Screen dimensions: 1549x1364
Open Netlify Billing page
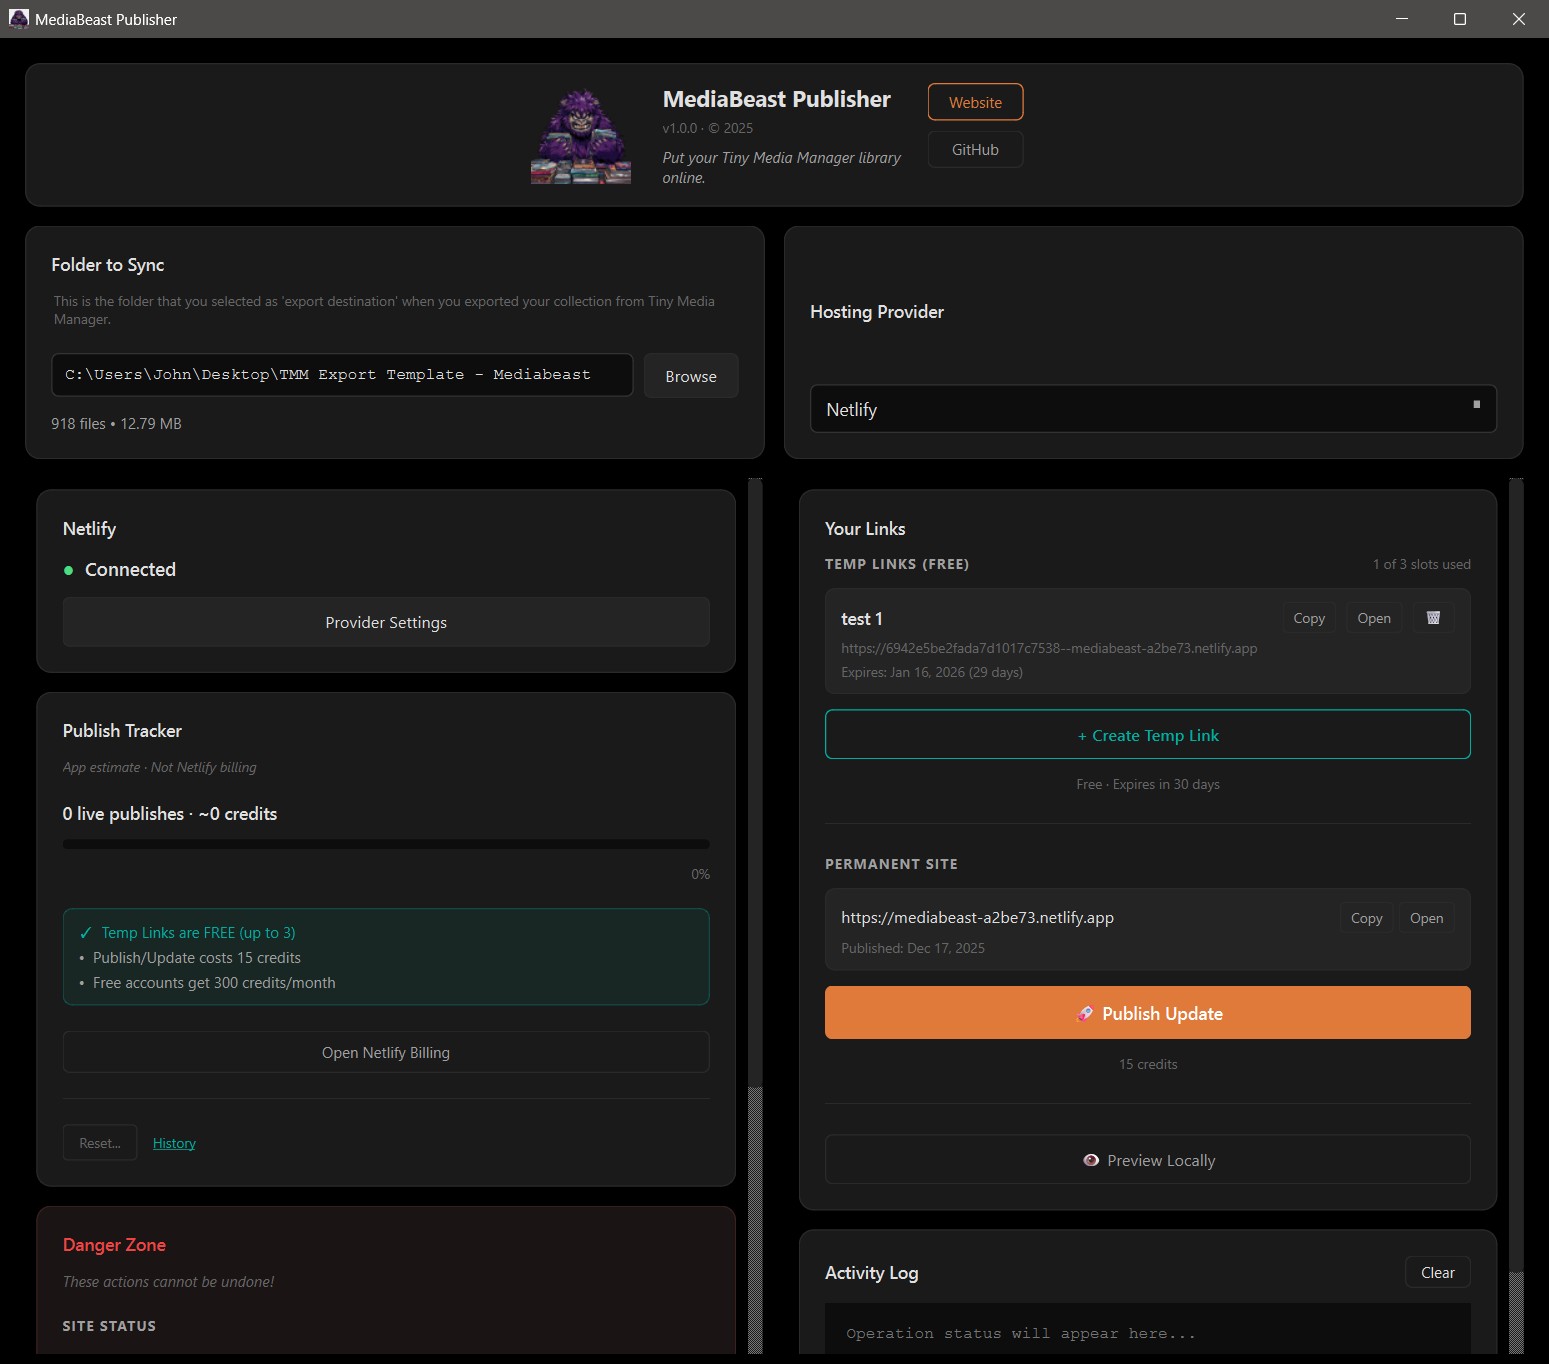pyautogui.click(x=386, y=1052)
